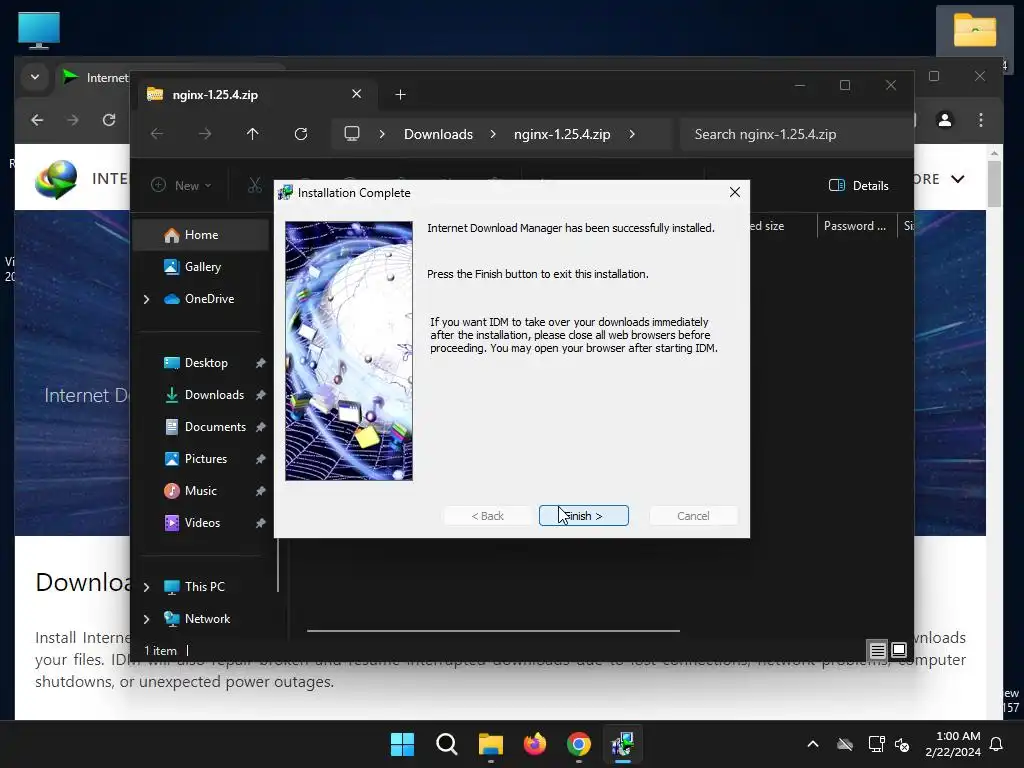The height and width of the screenshot is (768, 1024).
Task: Click the pin icon next to Music
Action: coord(261,491)
